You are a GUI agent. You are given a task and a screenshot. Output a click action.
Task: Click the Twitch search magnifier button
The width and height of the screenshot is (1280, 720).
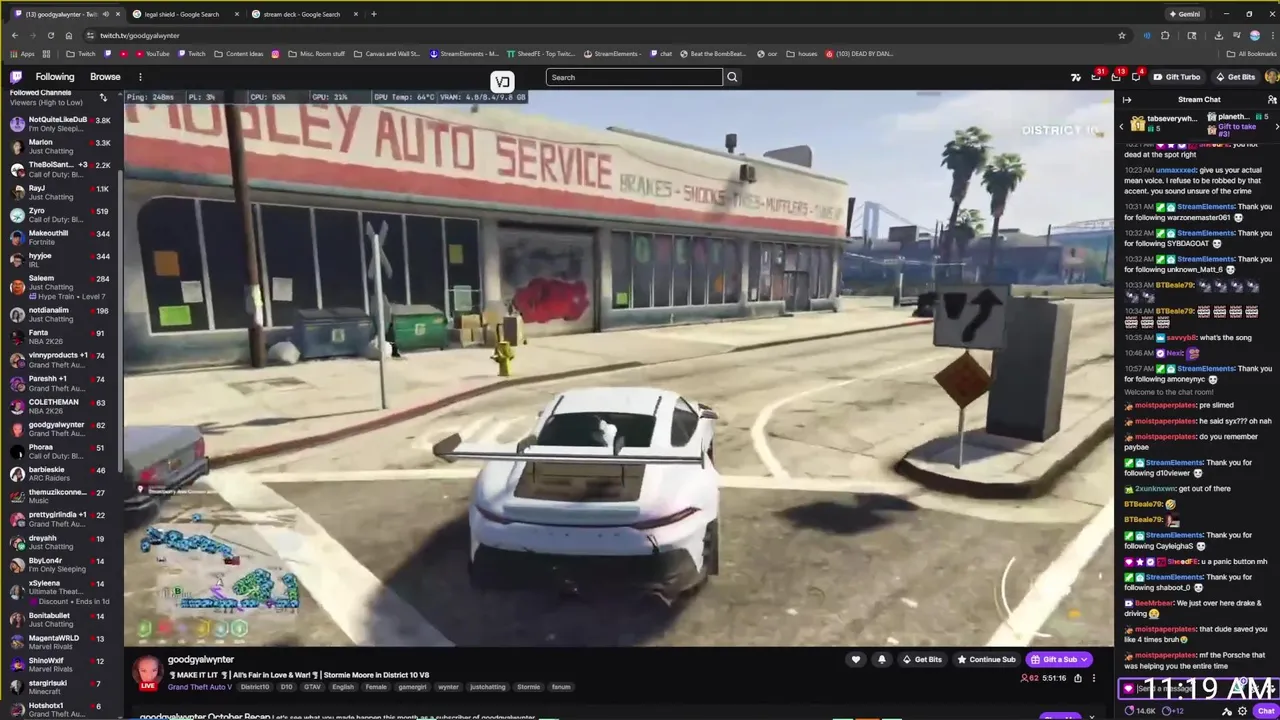click(x=732, y=77)
